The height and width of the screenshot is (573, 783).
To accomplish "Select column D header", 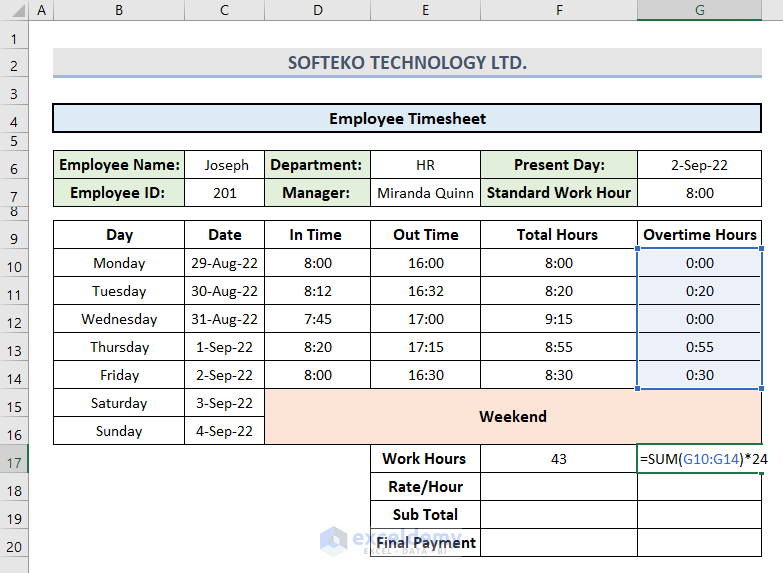I will click(318, 10).
